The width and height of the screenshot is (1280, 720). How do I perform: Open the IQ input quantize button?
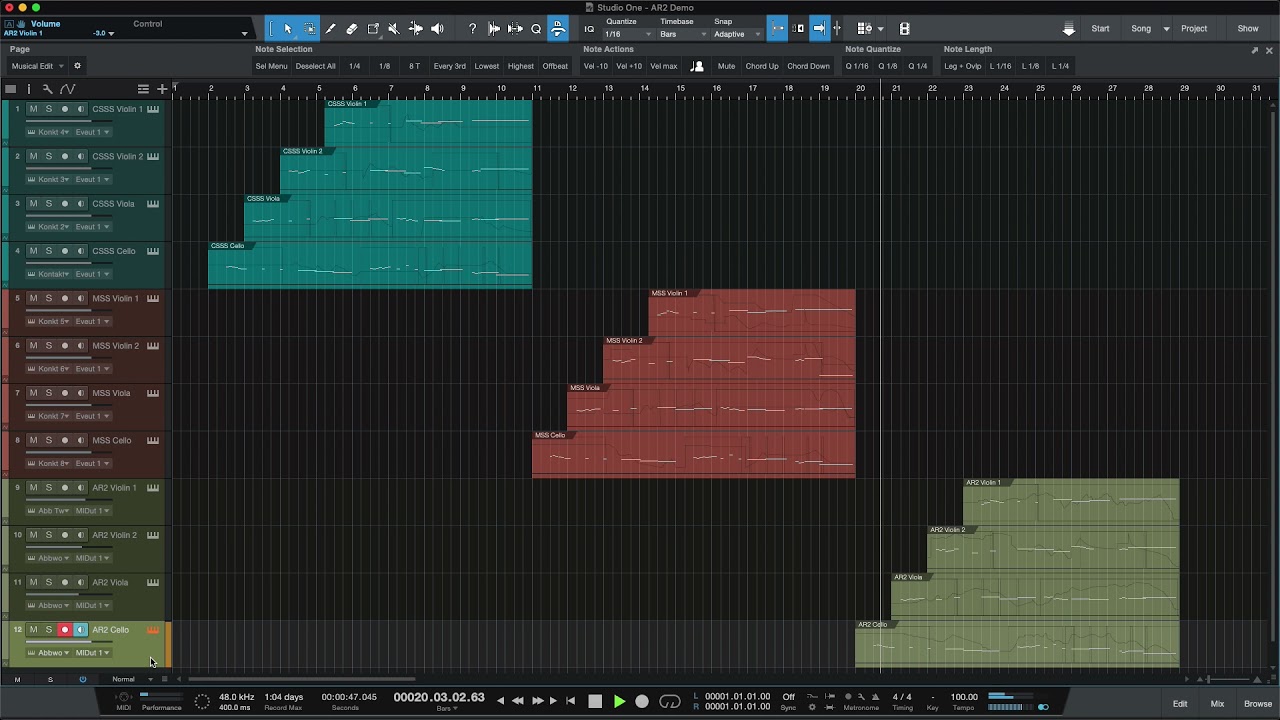tap(589, 29)
